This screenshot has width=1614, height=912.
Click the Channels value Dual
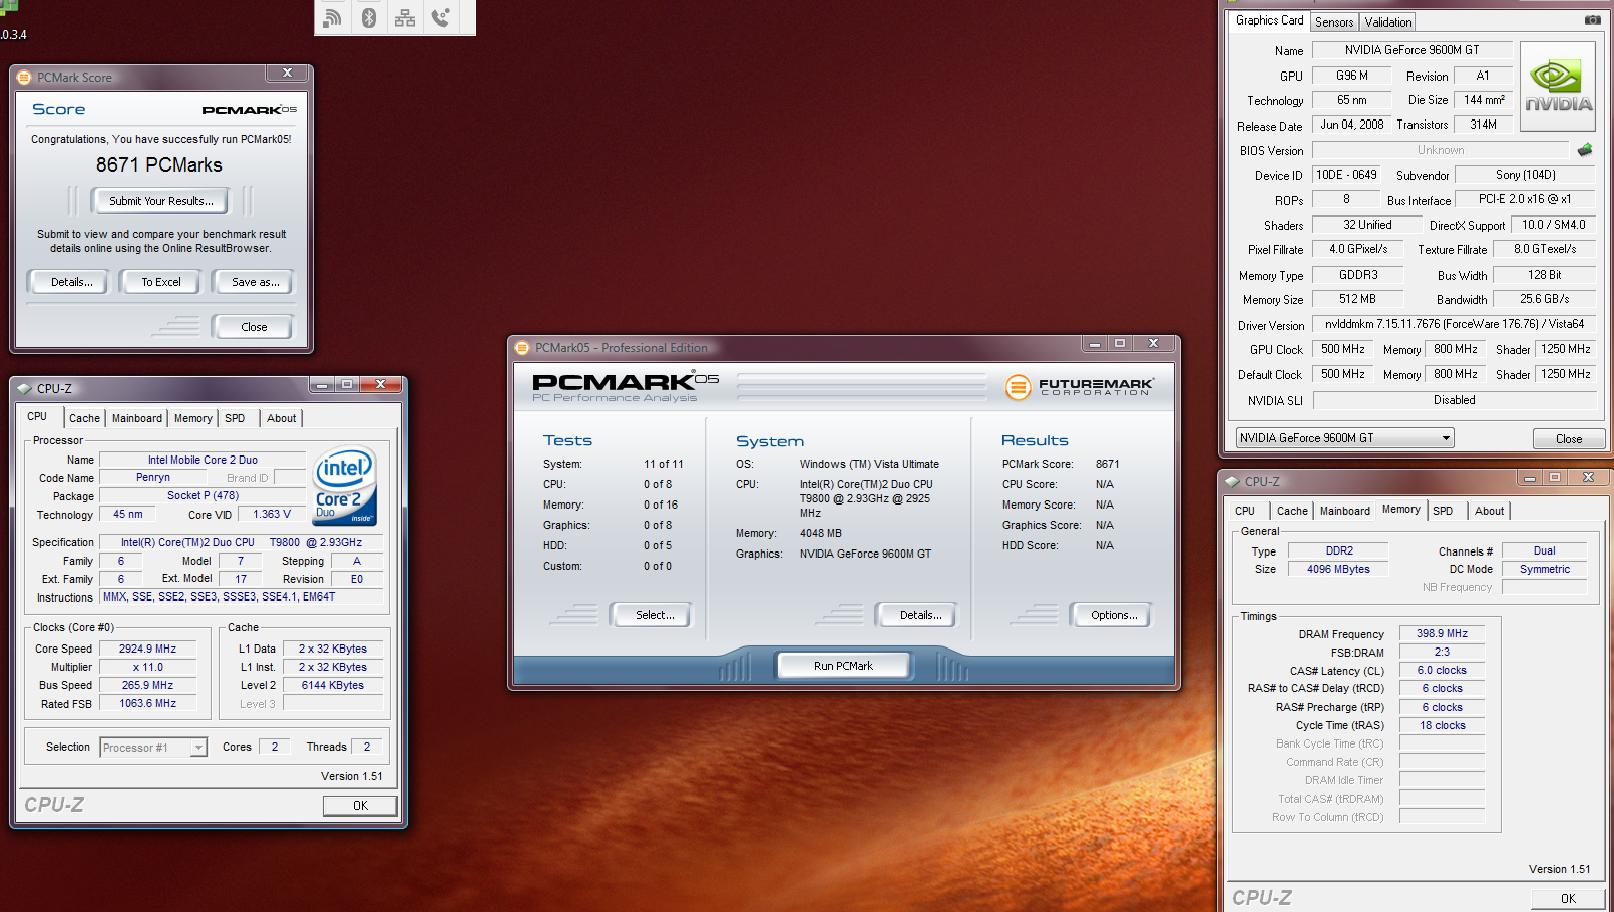coord(1544,551)
